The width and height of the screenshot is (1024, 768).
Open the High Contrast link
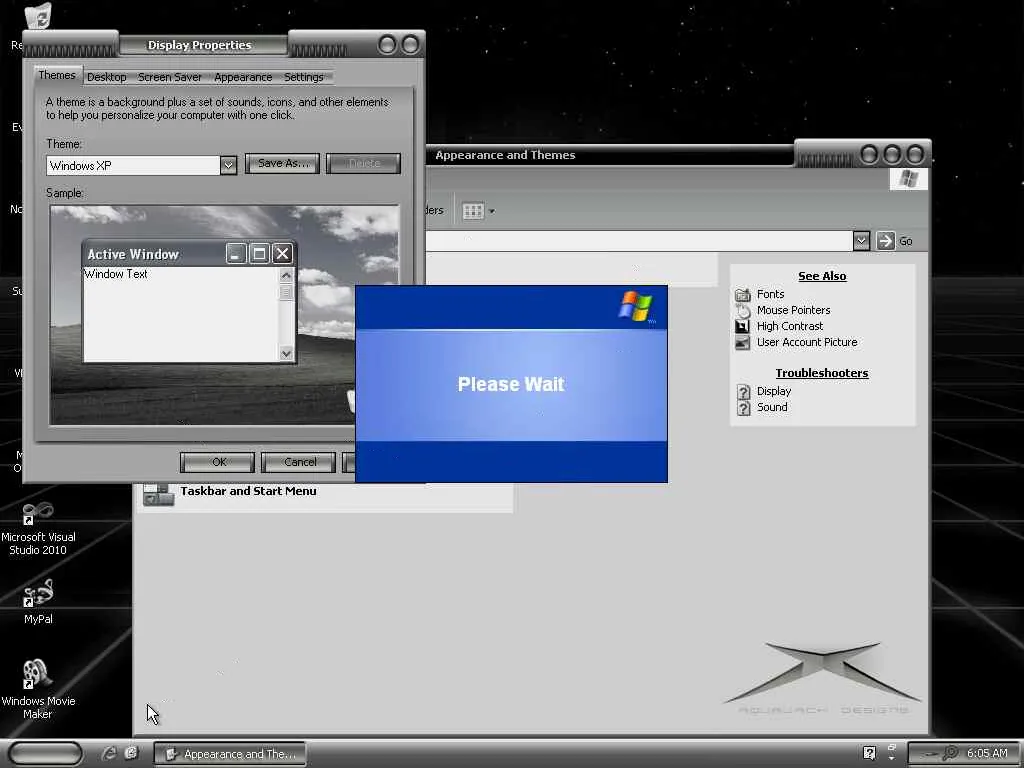click(x=790, y=326)
